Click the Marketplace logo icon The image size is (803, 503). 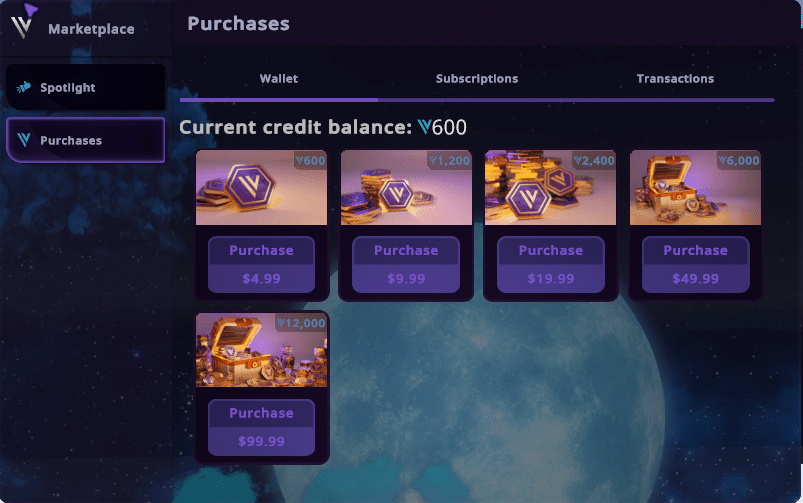click(x=24, y=20)
